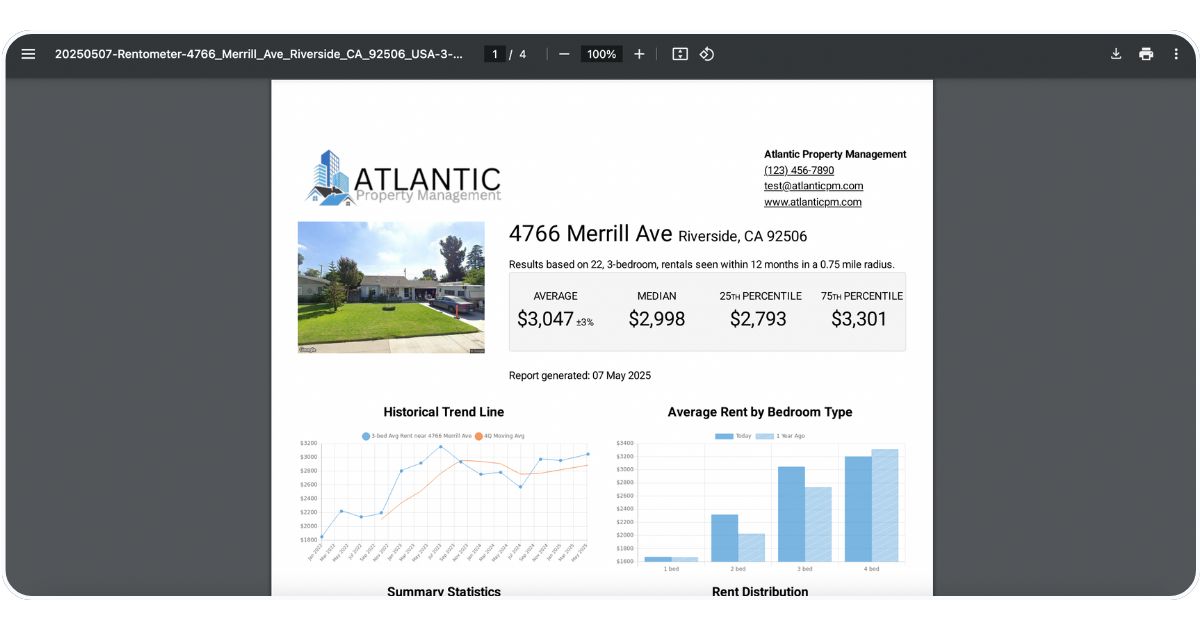Call the (123) 456-7890 phone link
This screenshot has height=630, width=1200.
(x=798, y=170)
